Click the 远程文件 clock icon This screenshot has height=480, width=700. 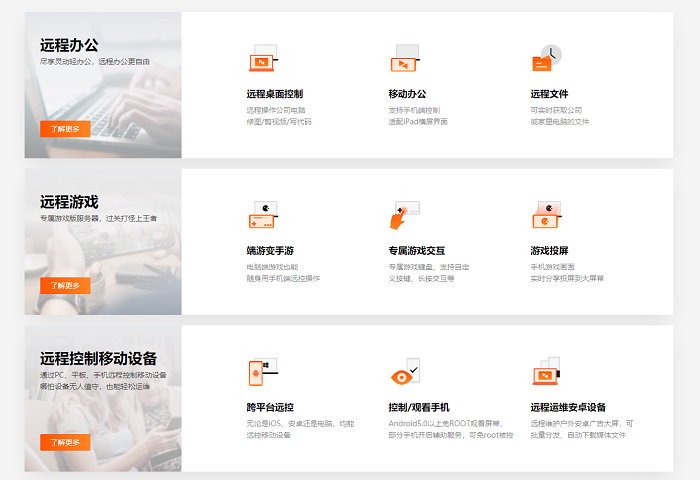pyautogui.click(x=546, y=59)
